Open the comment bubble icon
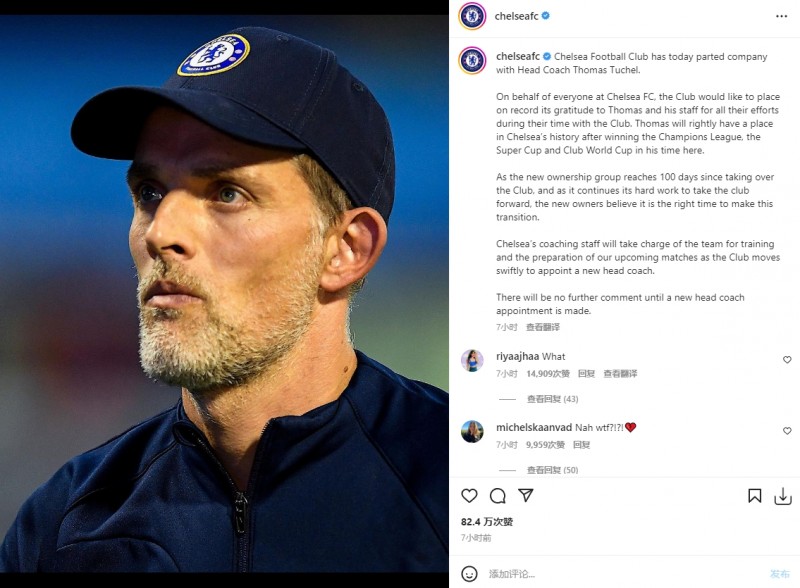Image resolution: width=800 pixels, height=588 pixels. tap(497, 496)
